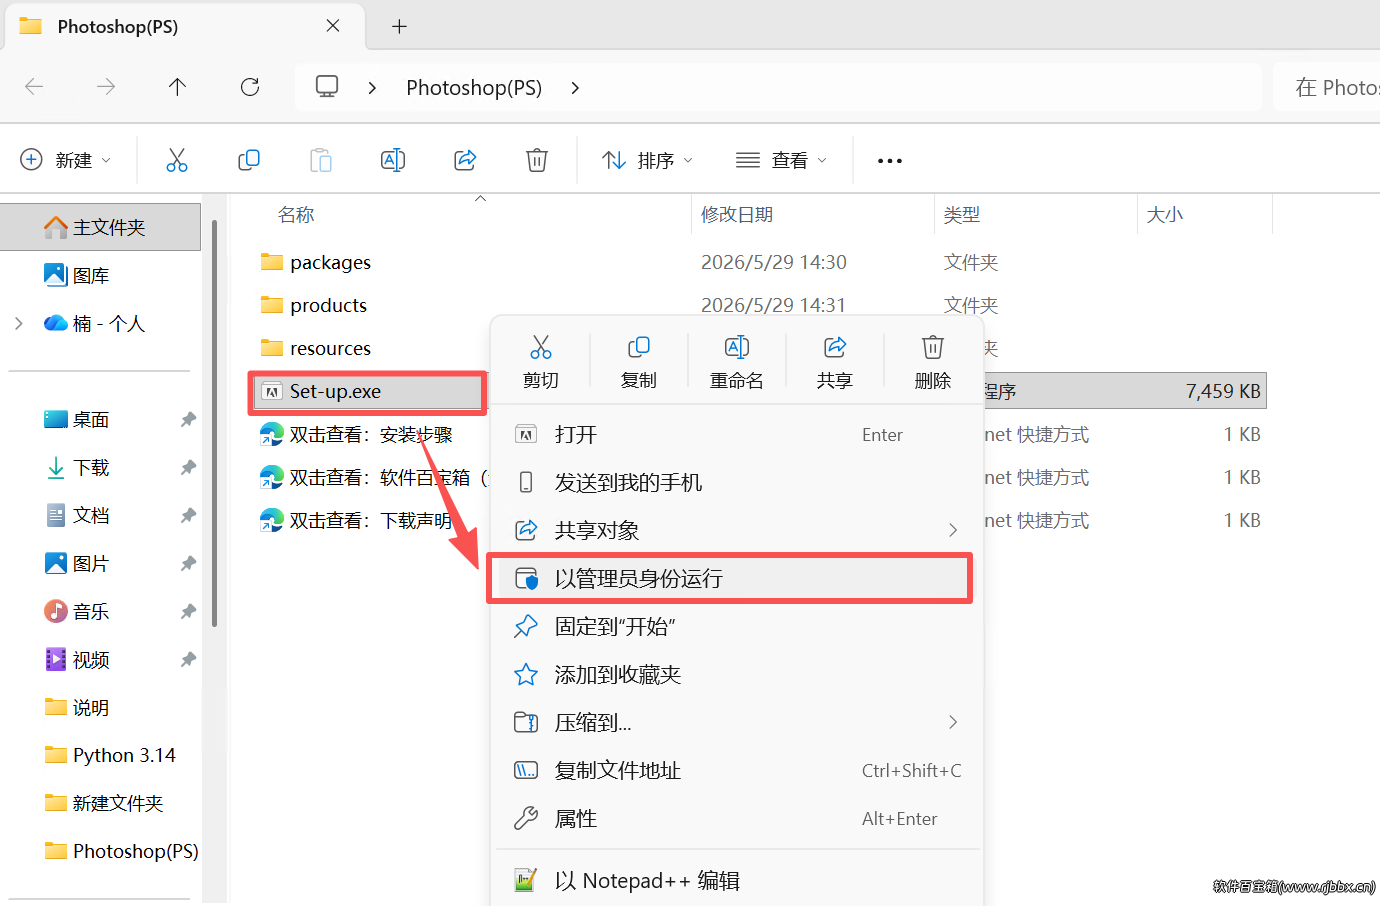This screenshot has height=906, width=1380.
Task: Click 打开 in the context menu
Action: 737,434
